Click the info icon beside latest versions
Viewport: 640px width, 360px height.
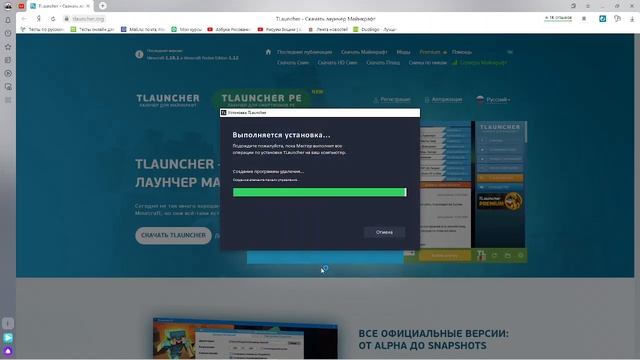click(x=139, y=54)
